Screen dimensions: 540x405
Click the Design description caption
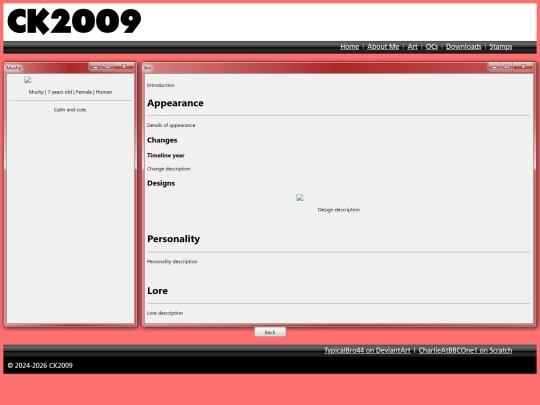(339, 210)
